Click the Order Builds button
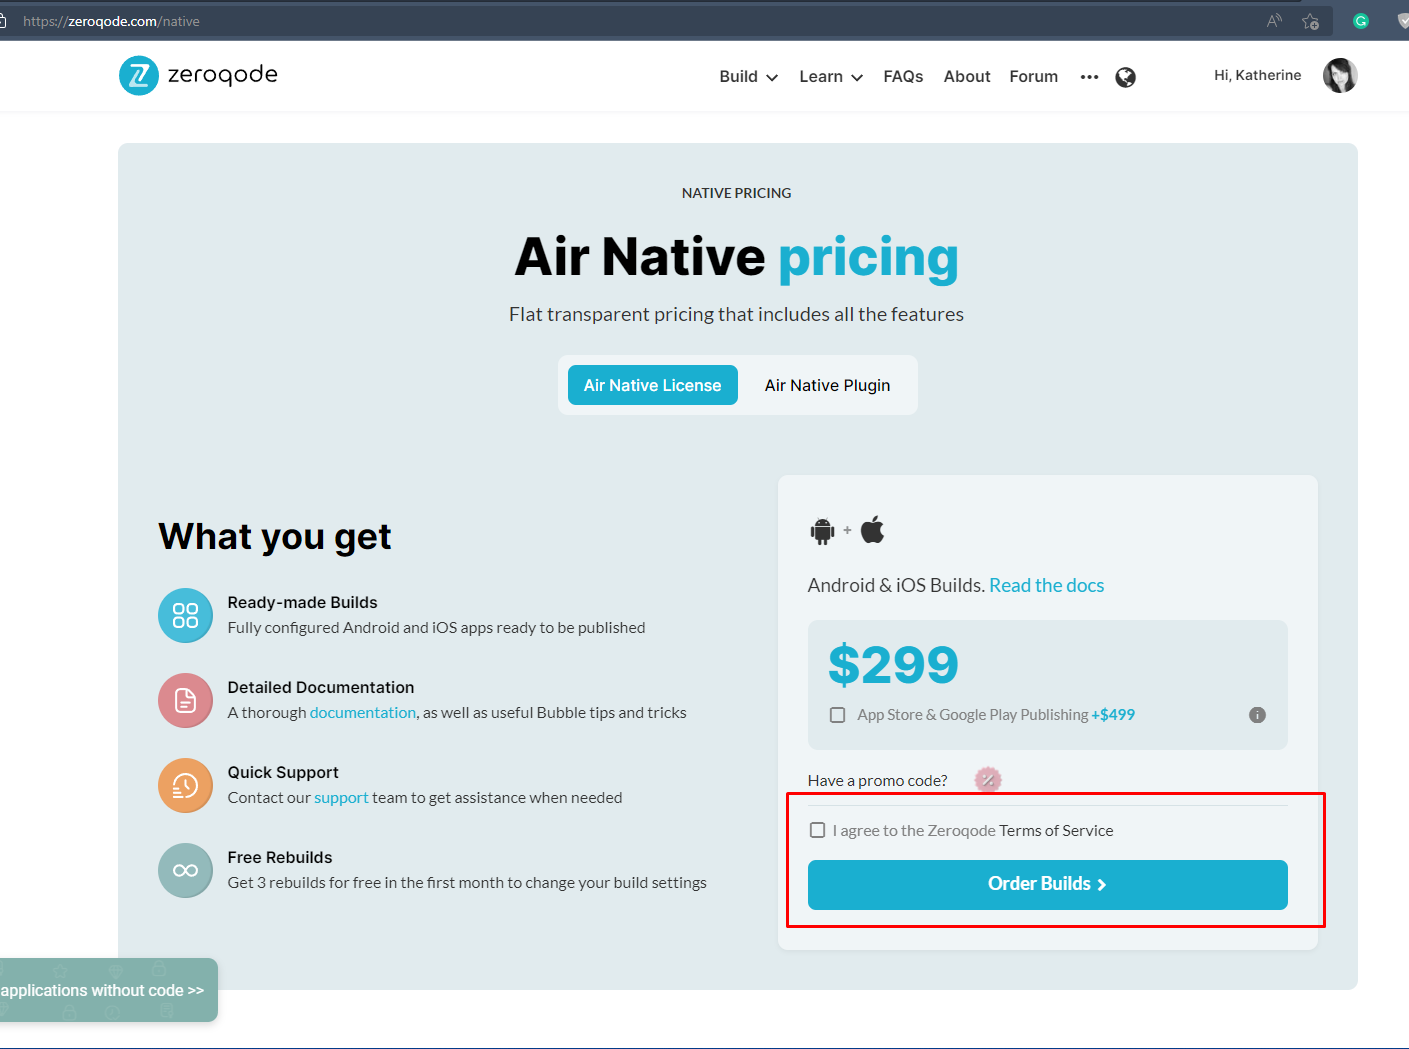This screenshot has height=1049, width=1409. click(1048, 885)
